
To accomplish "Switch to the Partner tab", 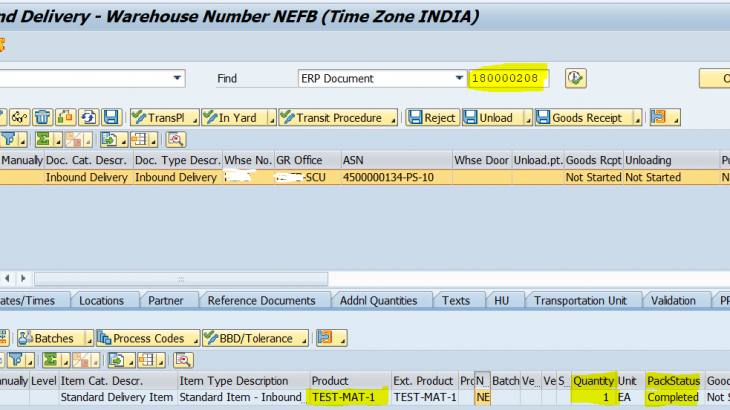I will click(166, 301).
